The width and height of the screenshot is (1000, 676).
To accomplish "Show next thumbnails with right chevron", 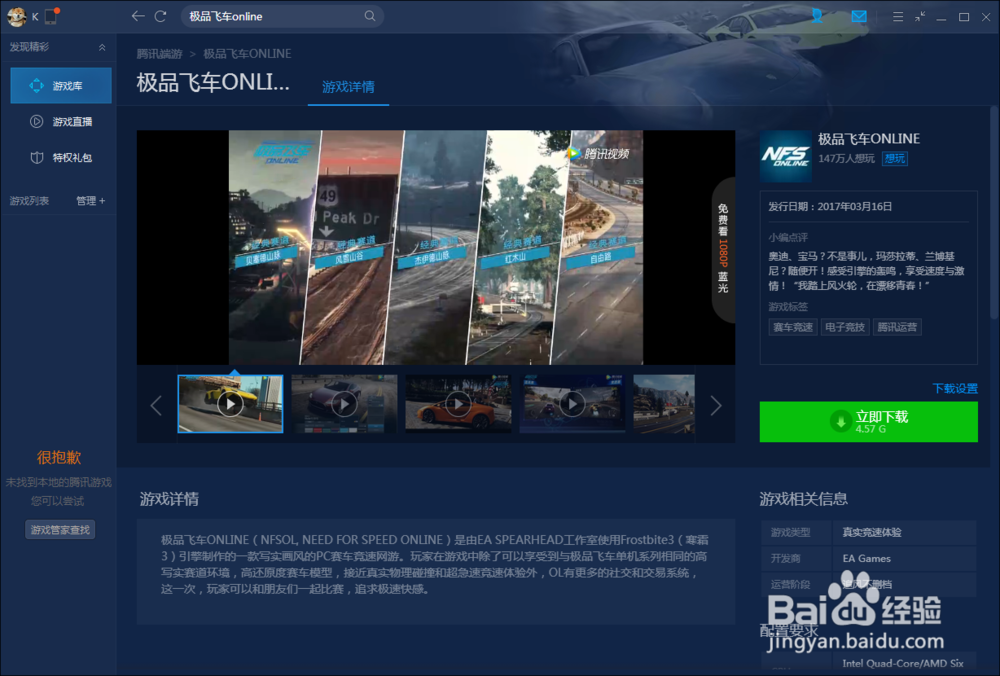I will [716, 406].
